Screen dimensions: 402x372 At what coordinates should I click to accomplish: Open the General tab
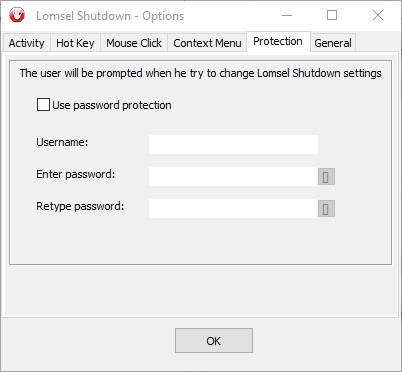pyautogui.click(x=333, y=43)
